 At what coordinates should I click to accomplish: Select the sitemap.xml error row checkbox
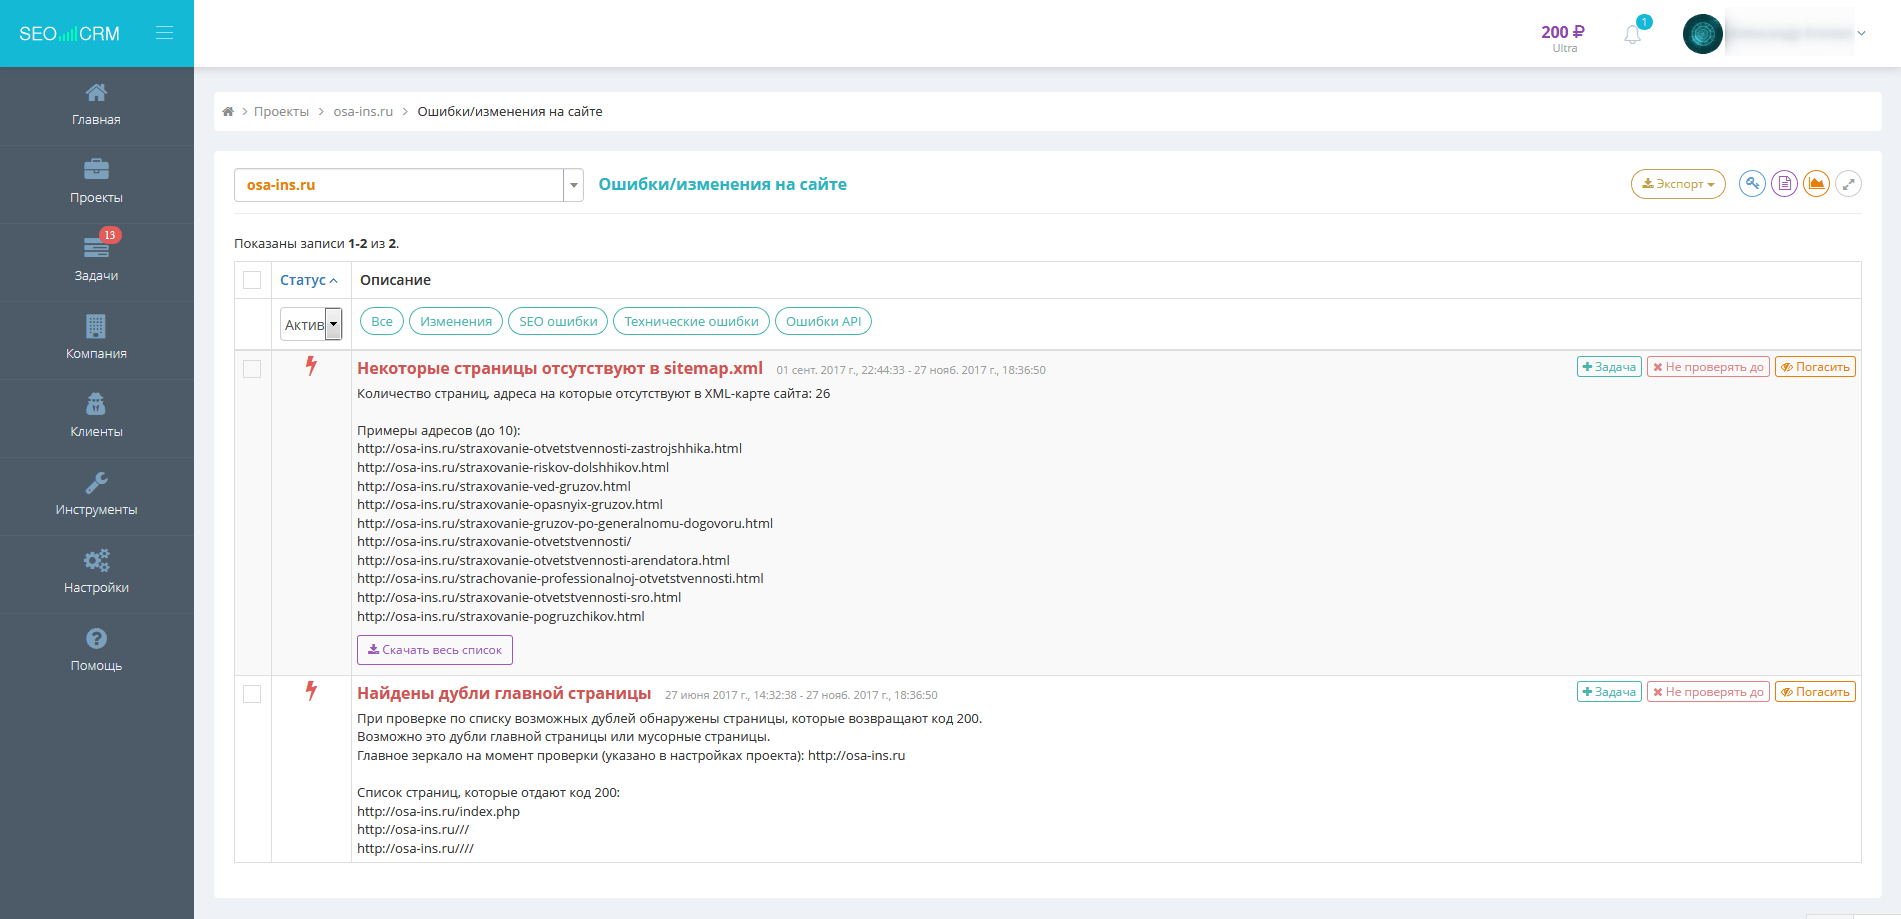click(x=252, y=369)
